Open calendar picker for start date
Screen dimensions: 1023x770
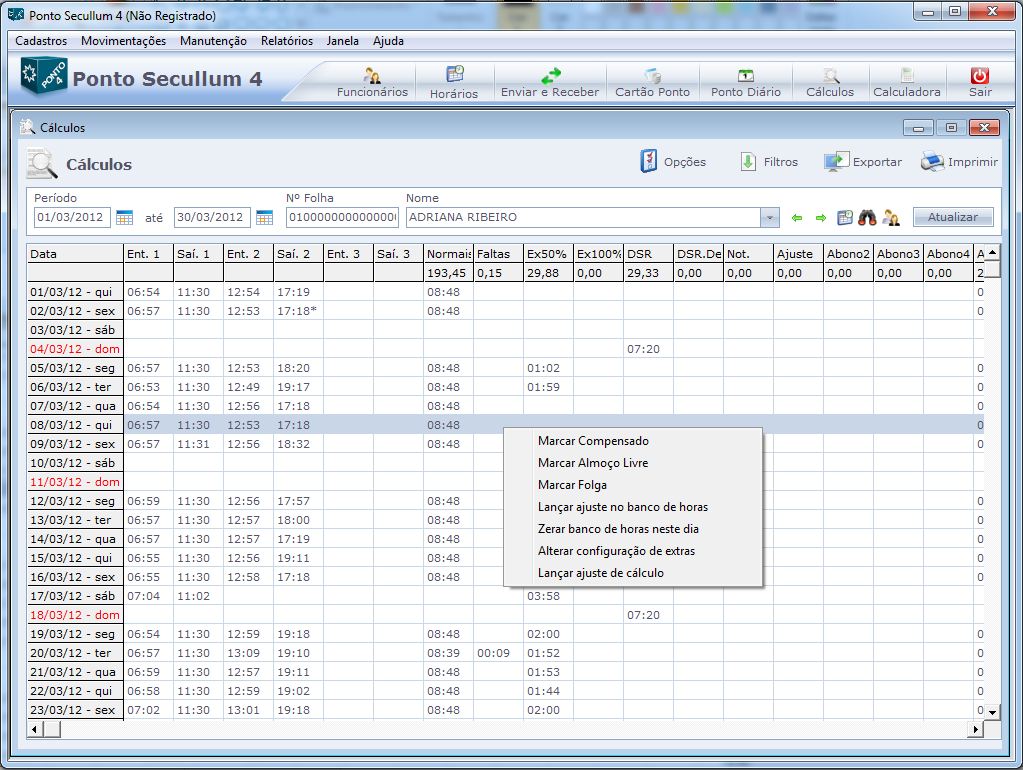click(x=124, y=217)
